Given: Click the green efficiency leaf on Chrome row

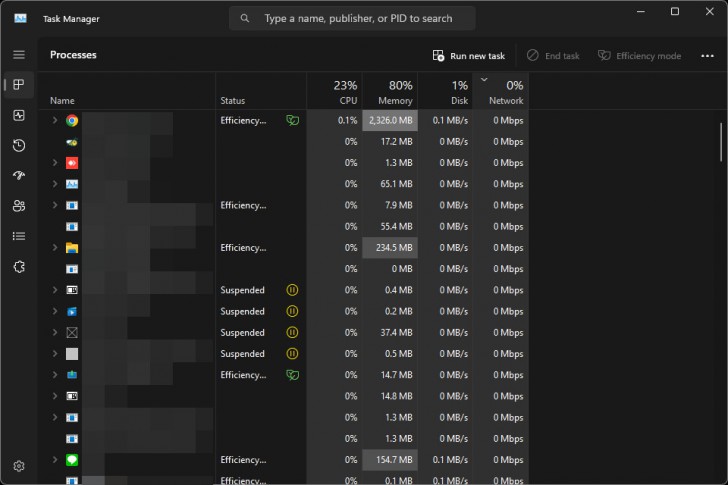Looking at the screenshot, I should [292, 121].
